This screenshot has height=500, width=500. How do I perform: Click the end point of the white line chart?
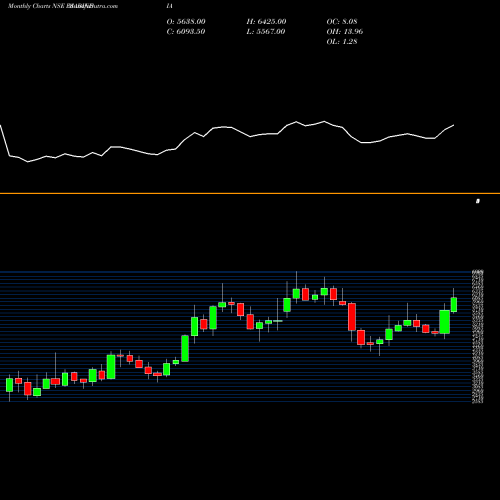[454, 125]
